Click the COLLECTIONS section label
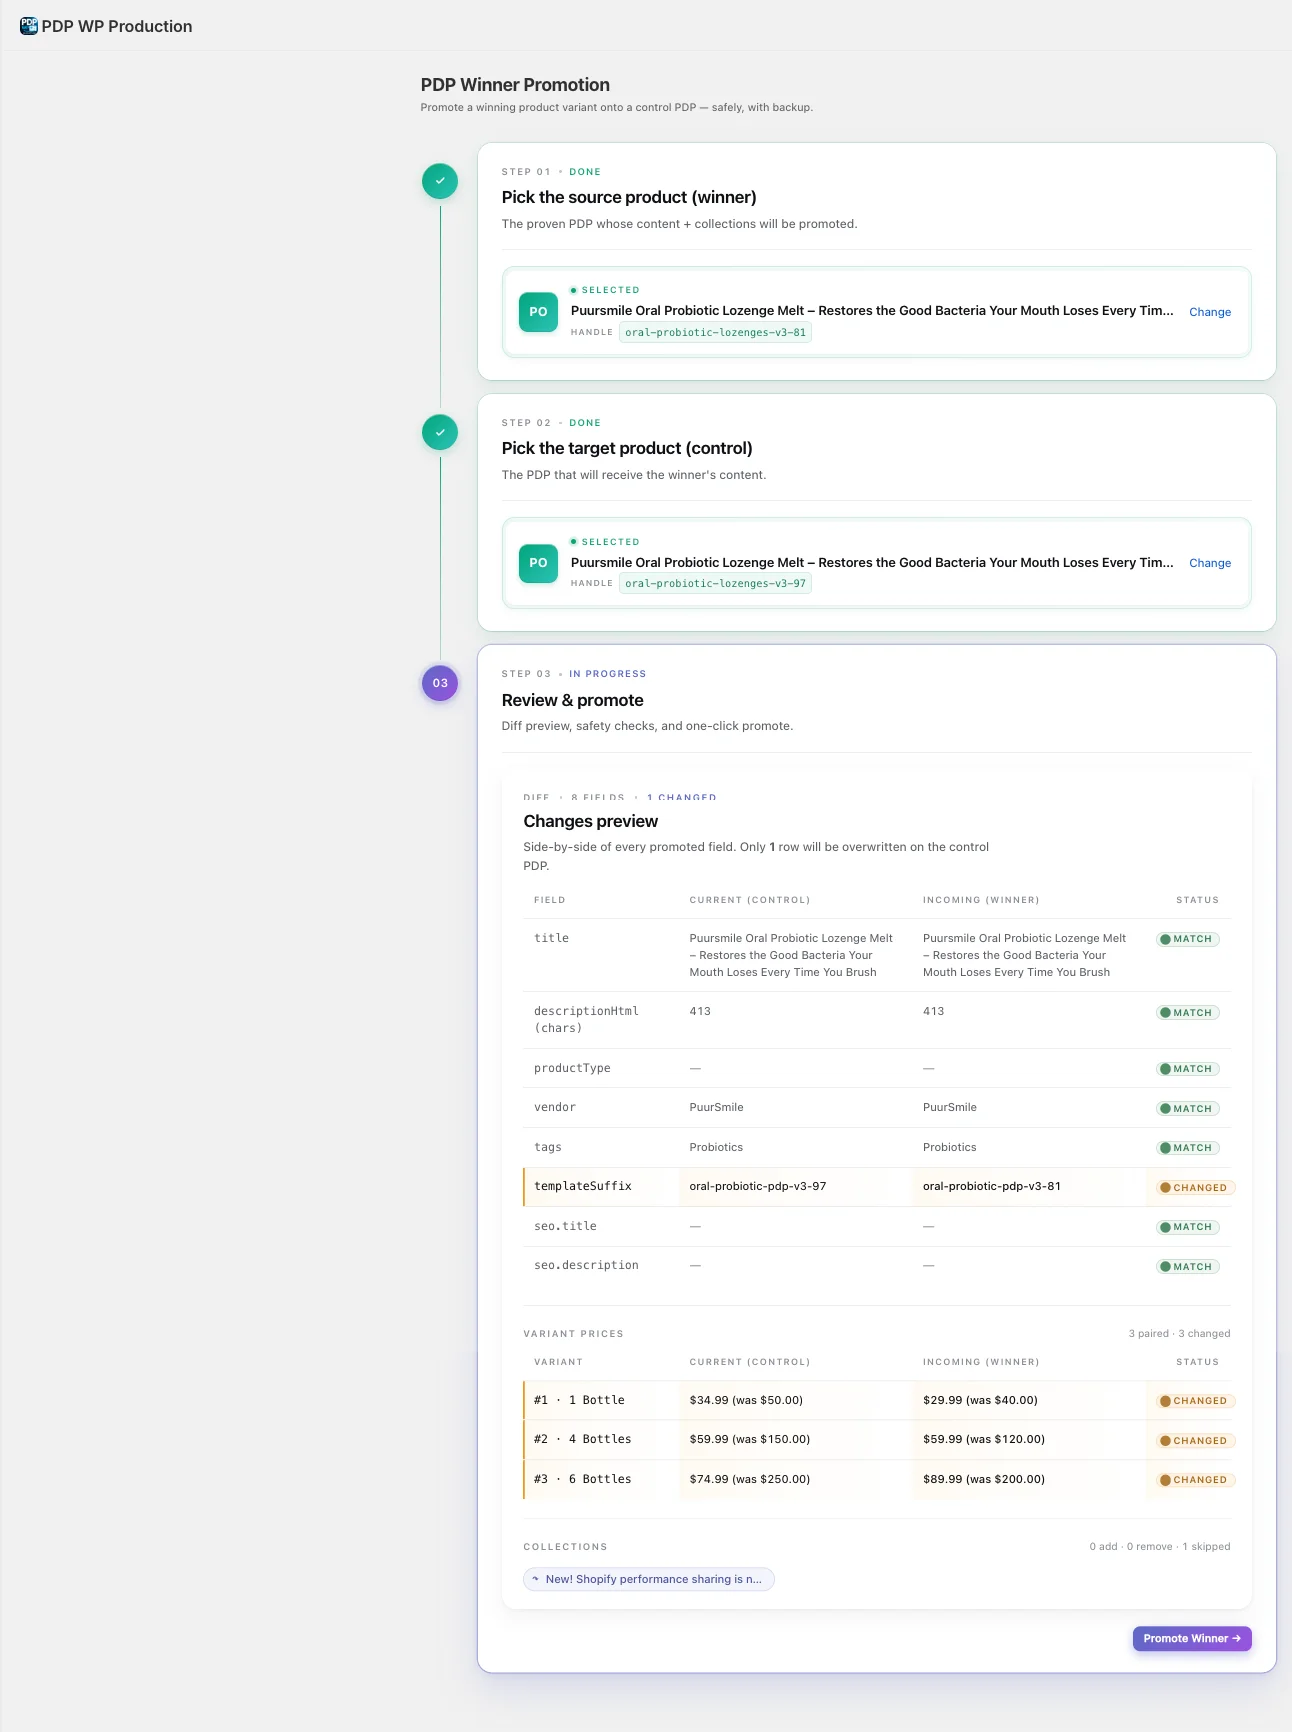This screenshot has width=1292, height=1732. (566, 1547)
